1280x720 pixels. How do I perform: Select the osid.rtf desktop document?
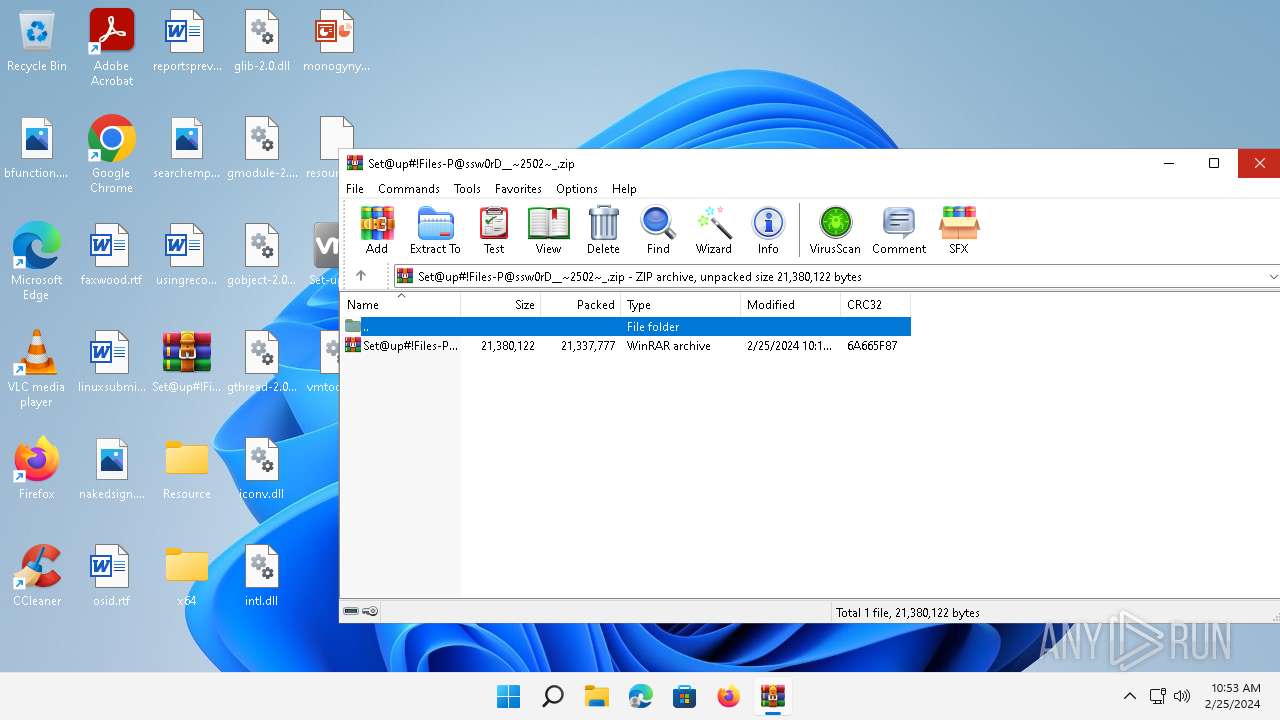(111, 575)
